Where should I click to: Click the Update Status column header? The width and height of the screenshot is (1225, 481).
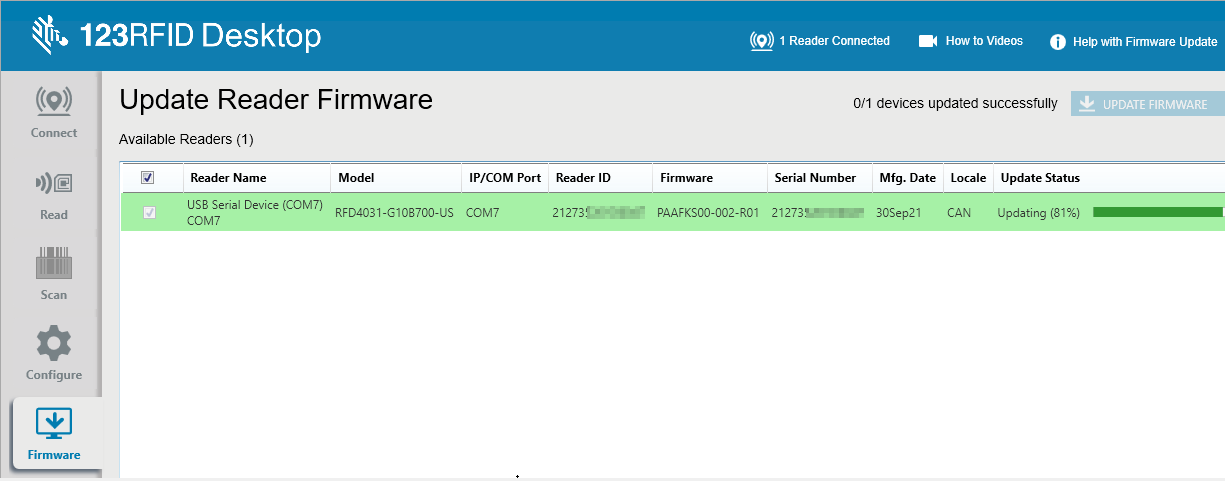click(x=1040, y=178)
